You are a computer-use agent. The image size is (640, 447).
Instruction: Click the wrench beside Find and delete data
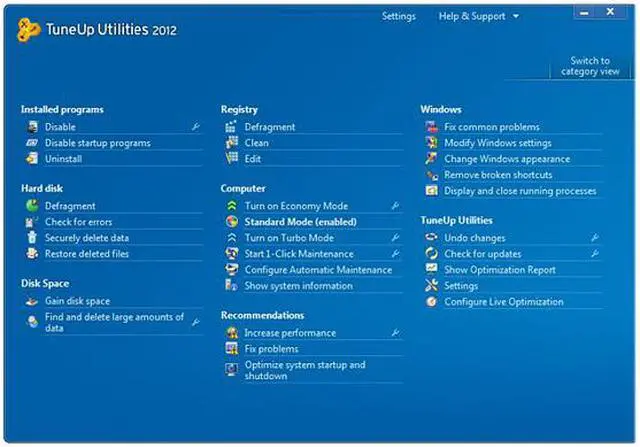tap(196, 322)
